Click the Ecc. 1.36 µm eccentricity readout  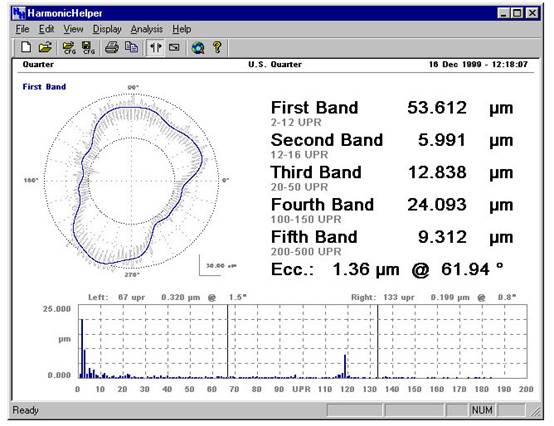point(387,270)
